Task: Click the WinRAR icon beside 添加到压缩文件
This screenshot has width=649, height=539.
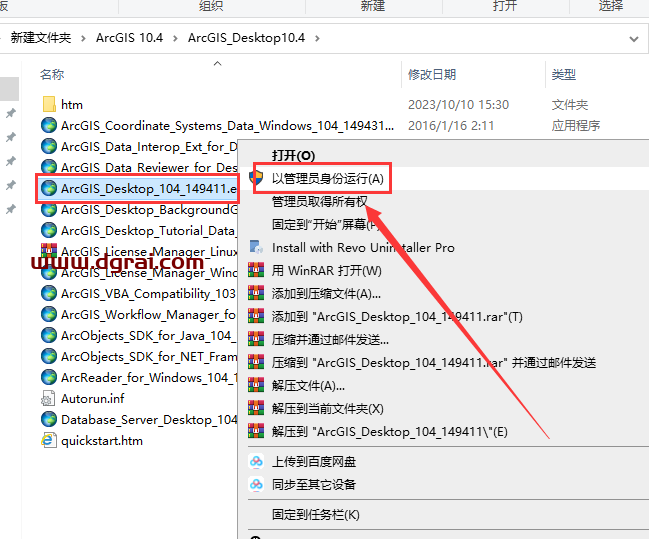Action: coord(256,293)
